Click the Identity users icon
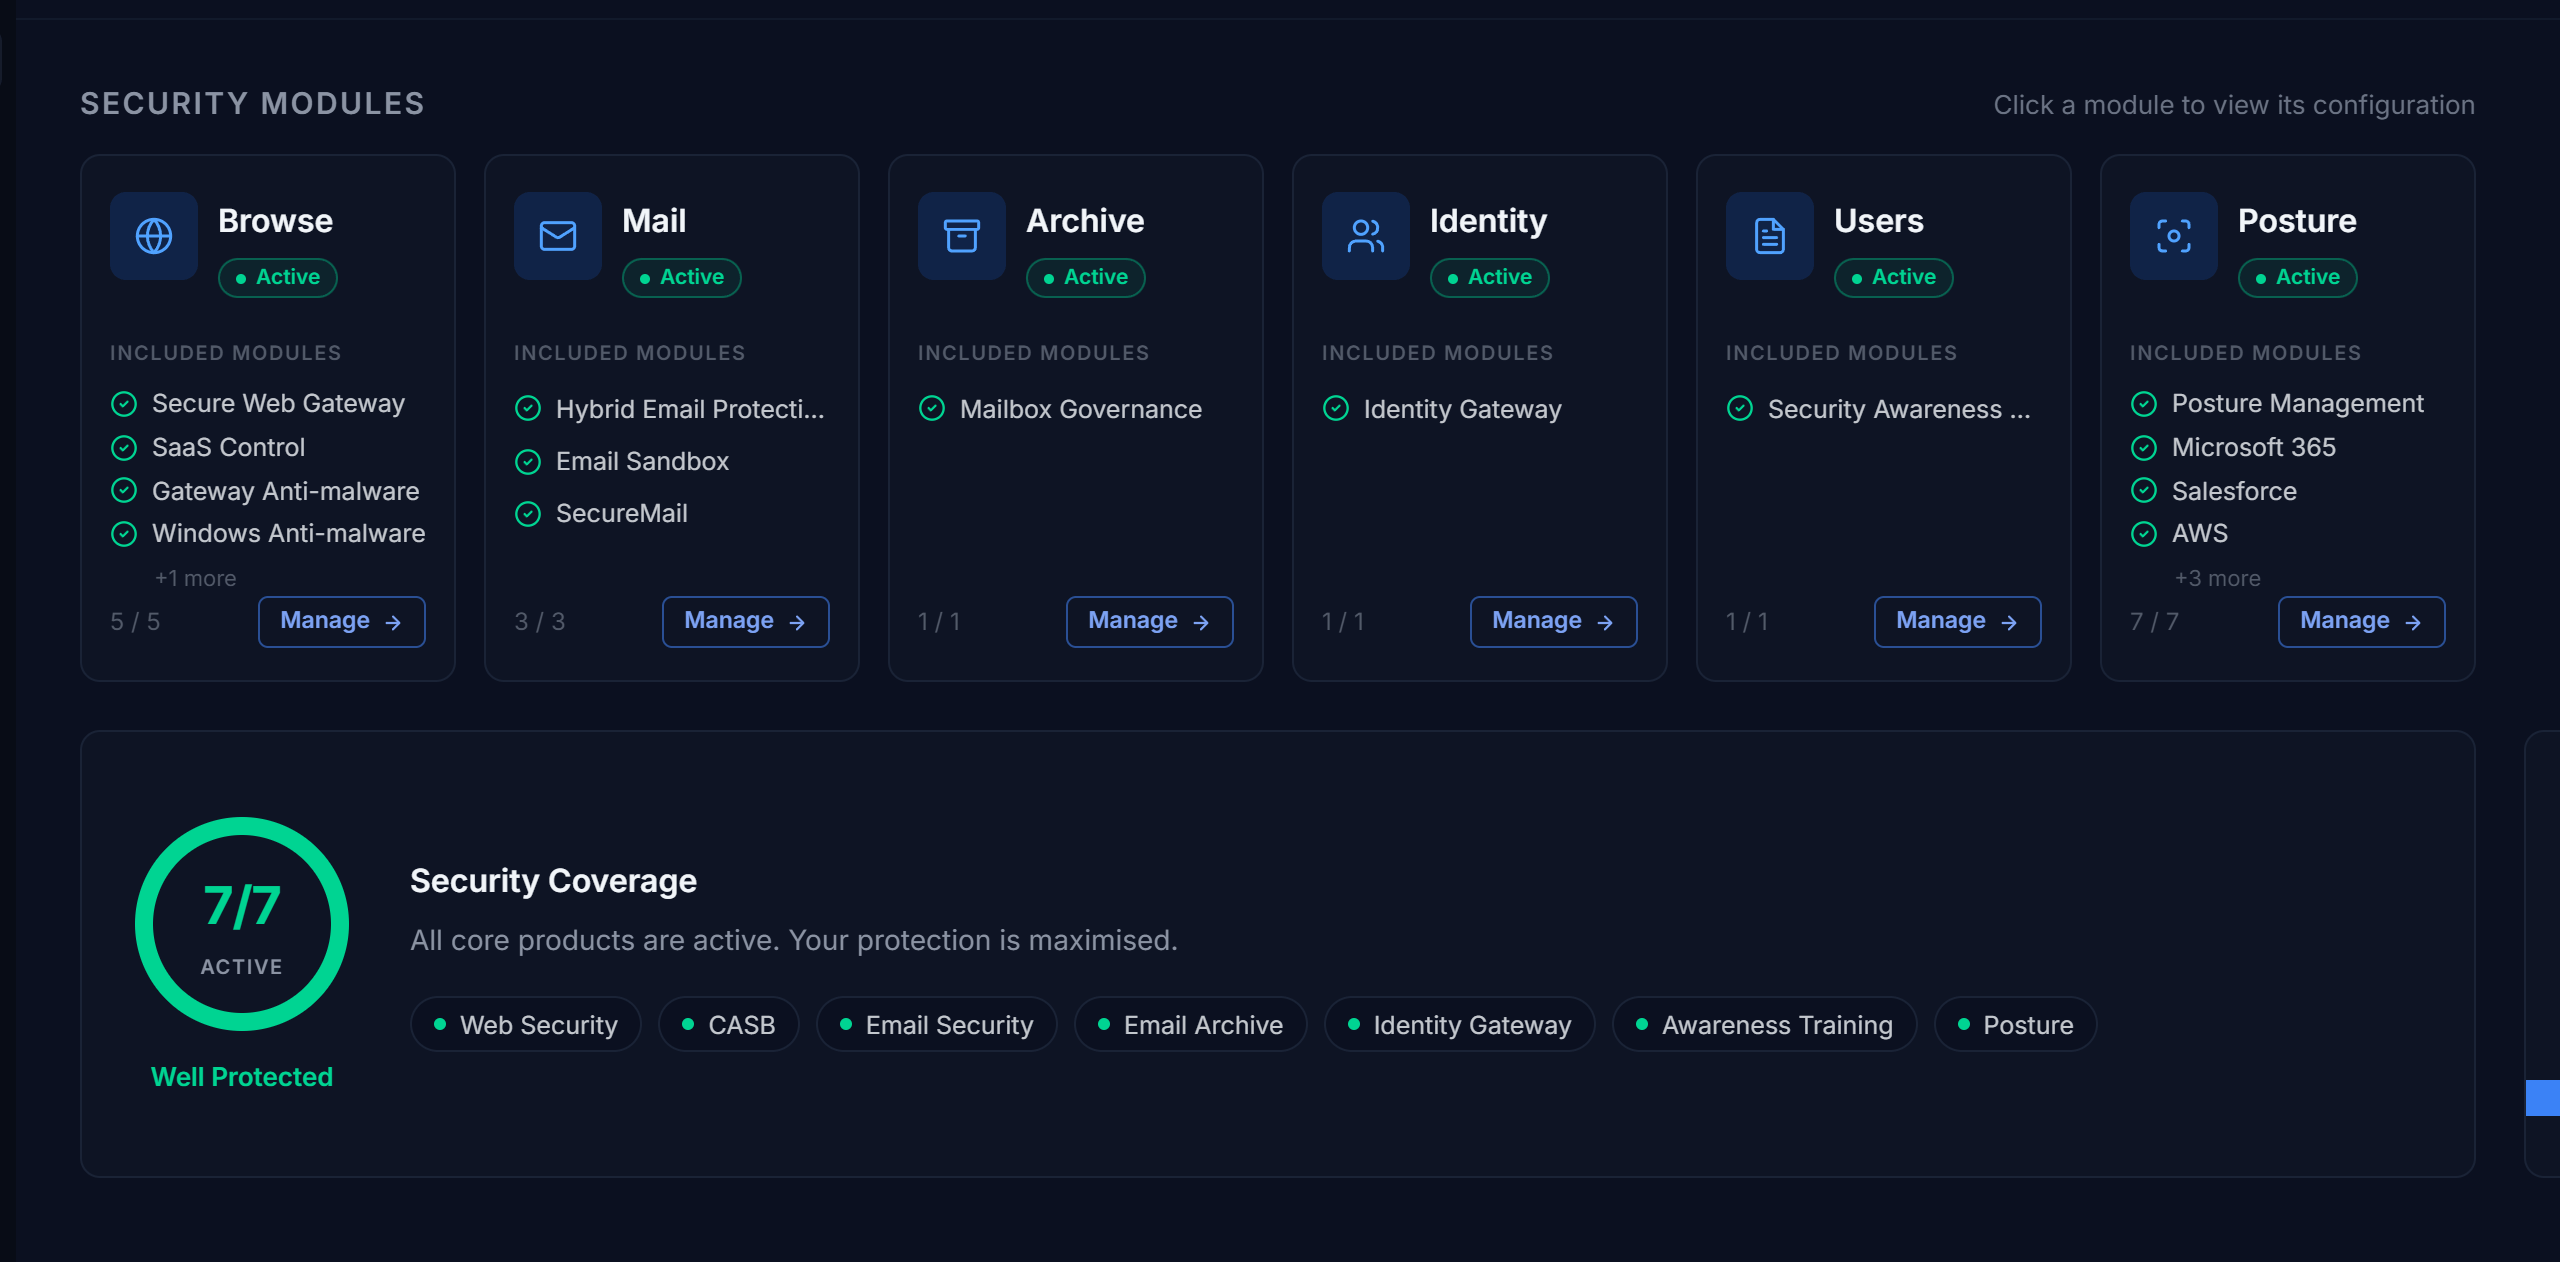Image resolution: width=2560 pixels, height=1262 pixels. [x=1366, y=236]
